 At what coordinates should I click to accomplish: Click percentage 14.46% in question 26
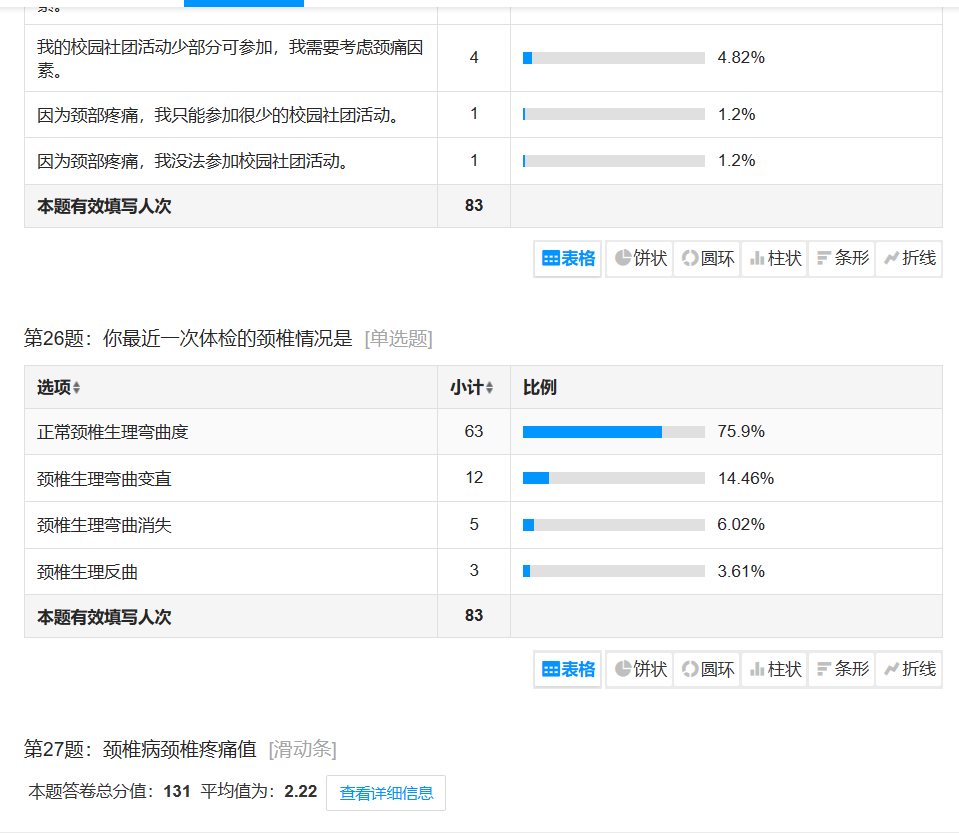(746, 478)
